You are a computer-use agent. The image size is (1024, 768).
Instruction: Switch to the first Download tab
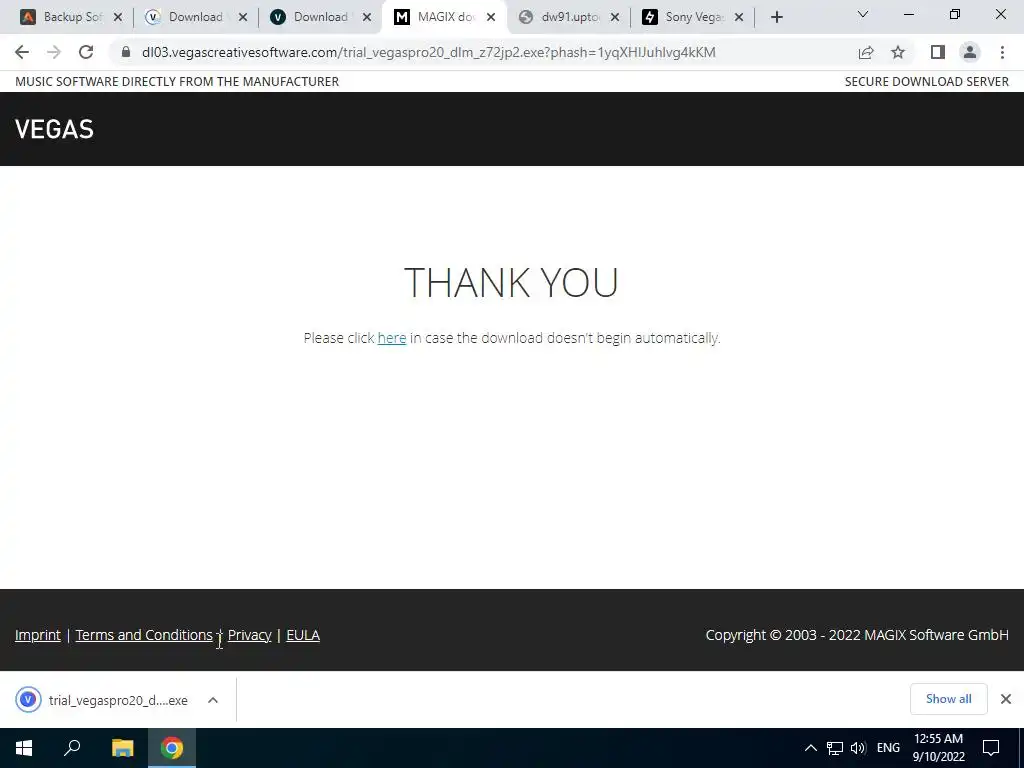click(x=189, y=17)
